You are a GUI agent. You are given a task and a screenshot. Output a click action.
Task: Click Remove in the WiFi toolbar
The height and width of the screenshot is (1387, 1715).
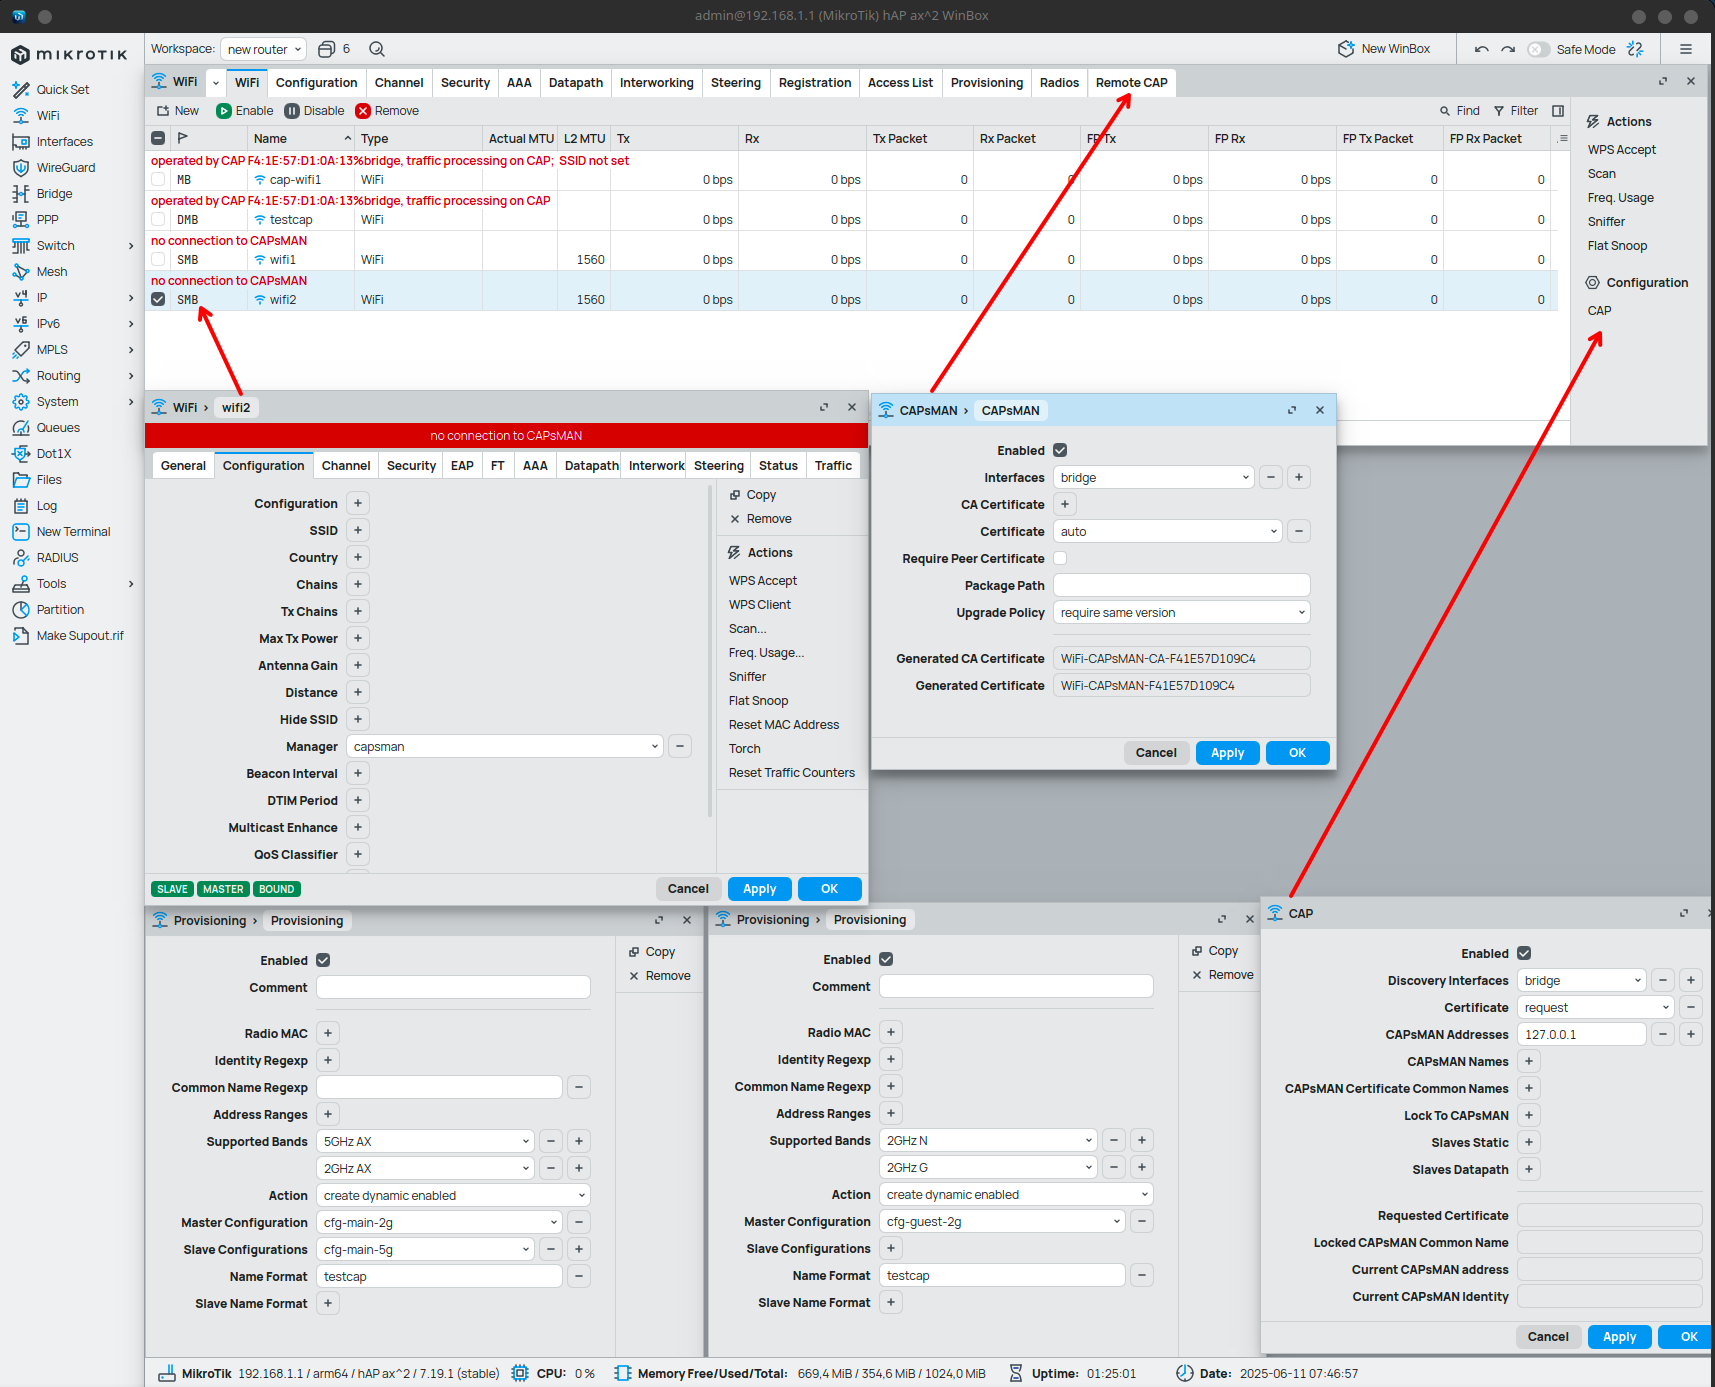click(x=387, y=111)
